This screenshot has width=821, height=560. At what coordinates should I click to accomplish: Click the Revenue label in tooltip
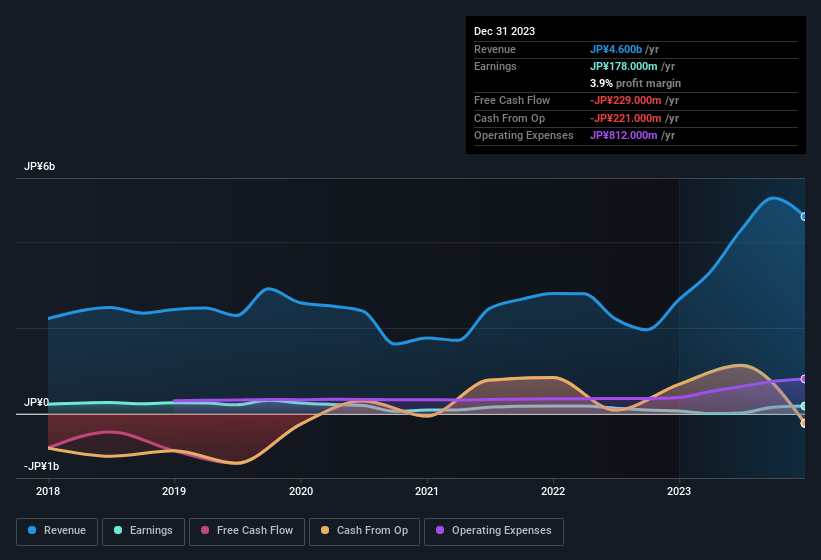coord(495,49)
